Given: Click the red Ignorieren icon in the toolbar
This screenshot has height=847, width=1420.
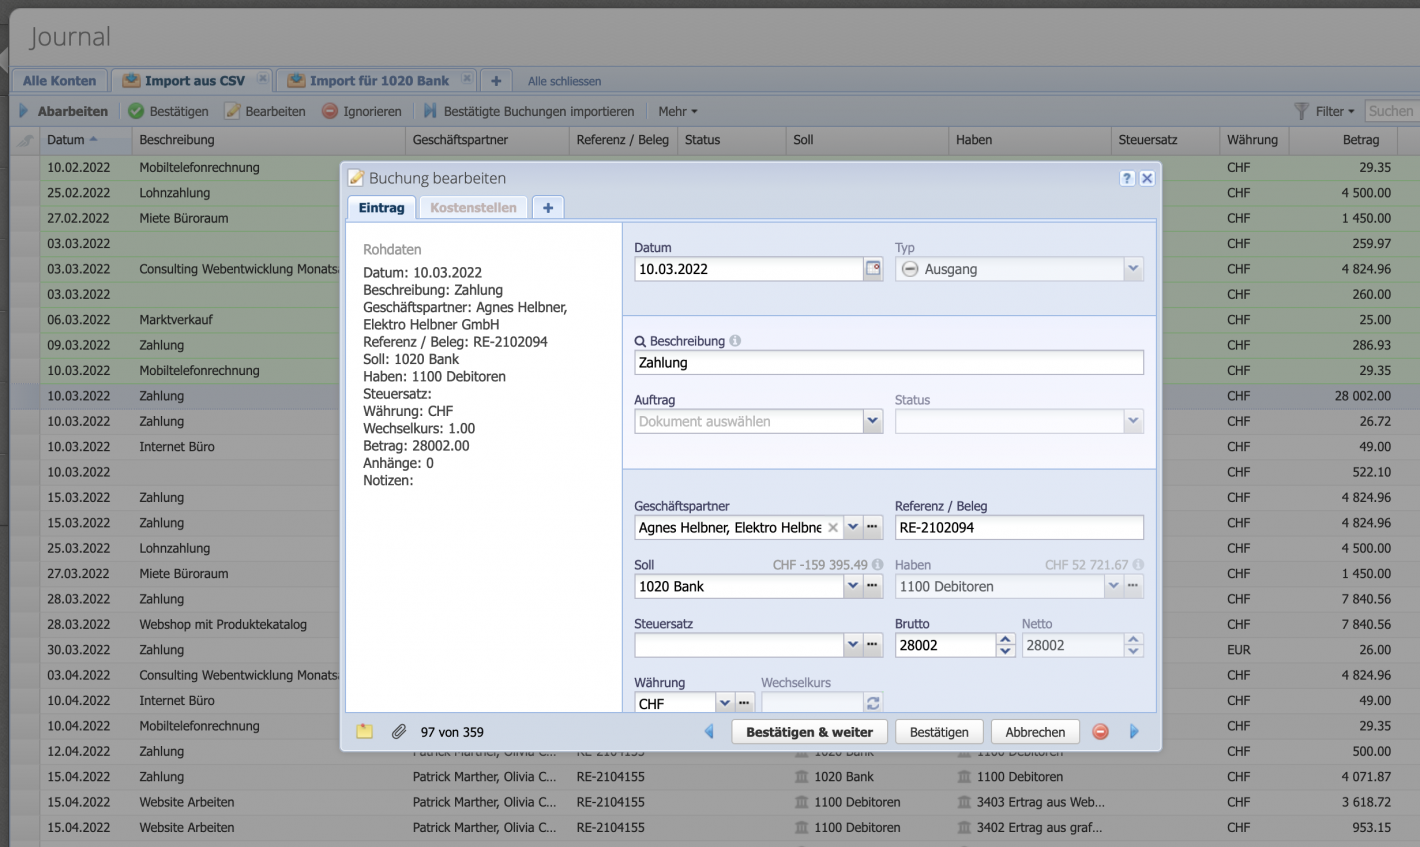Looking at the screenshot, I should click(329, 111).
